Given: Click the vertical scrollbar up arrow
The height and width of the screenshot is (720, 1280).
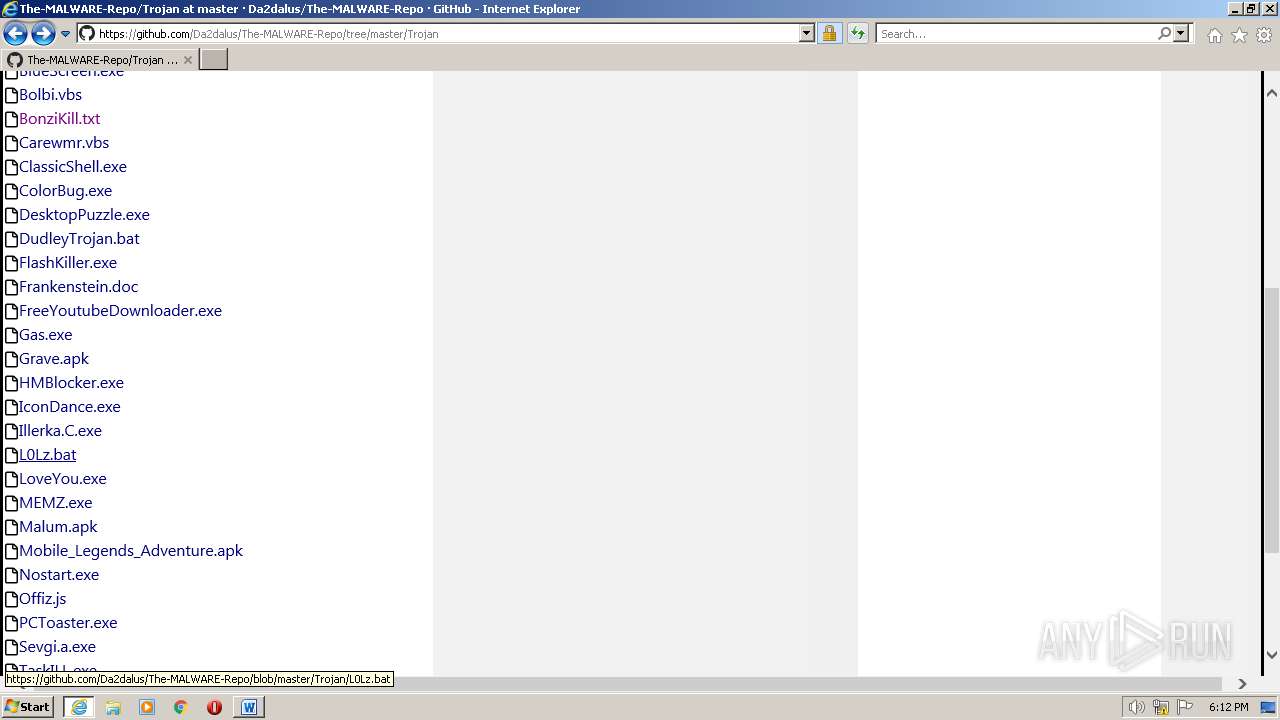Looking at the screenshot, I should pyautogui.click(x=1271, y=93).
